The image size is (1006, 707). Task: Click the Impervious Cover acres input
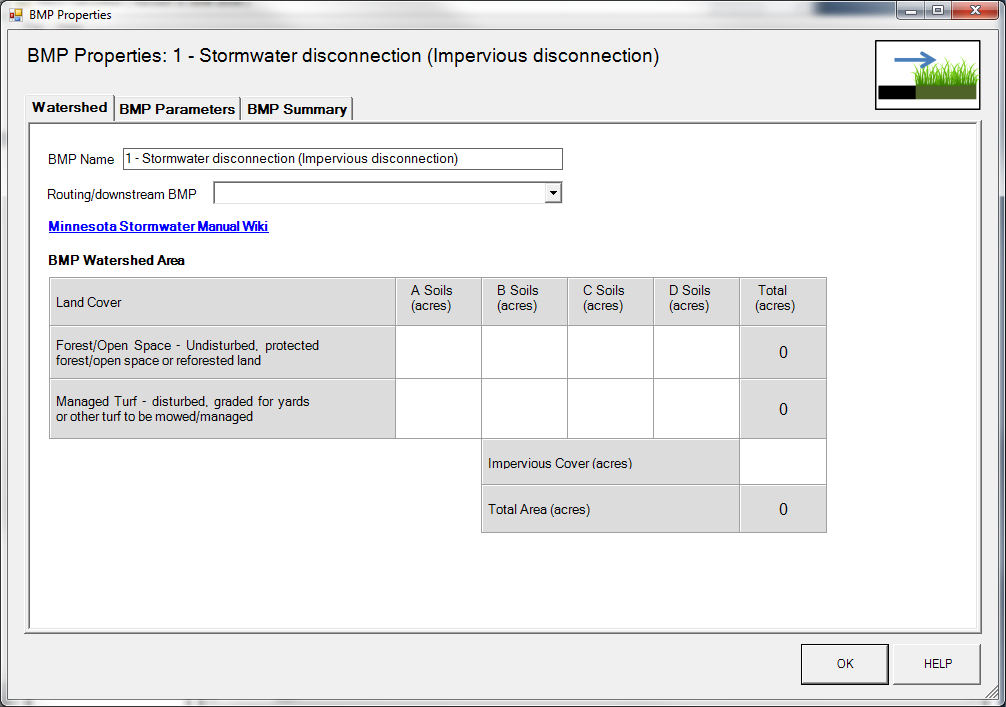click(782, 462)
